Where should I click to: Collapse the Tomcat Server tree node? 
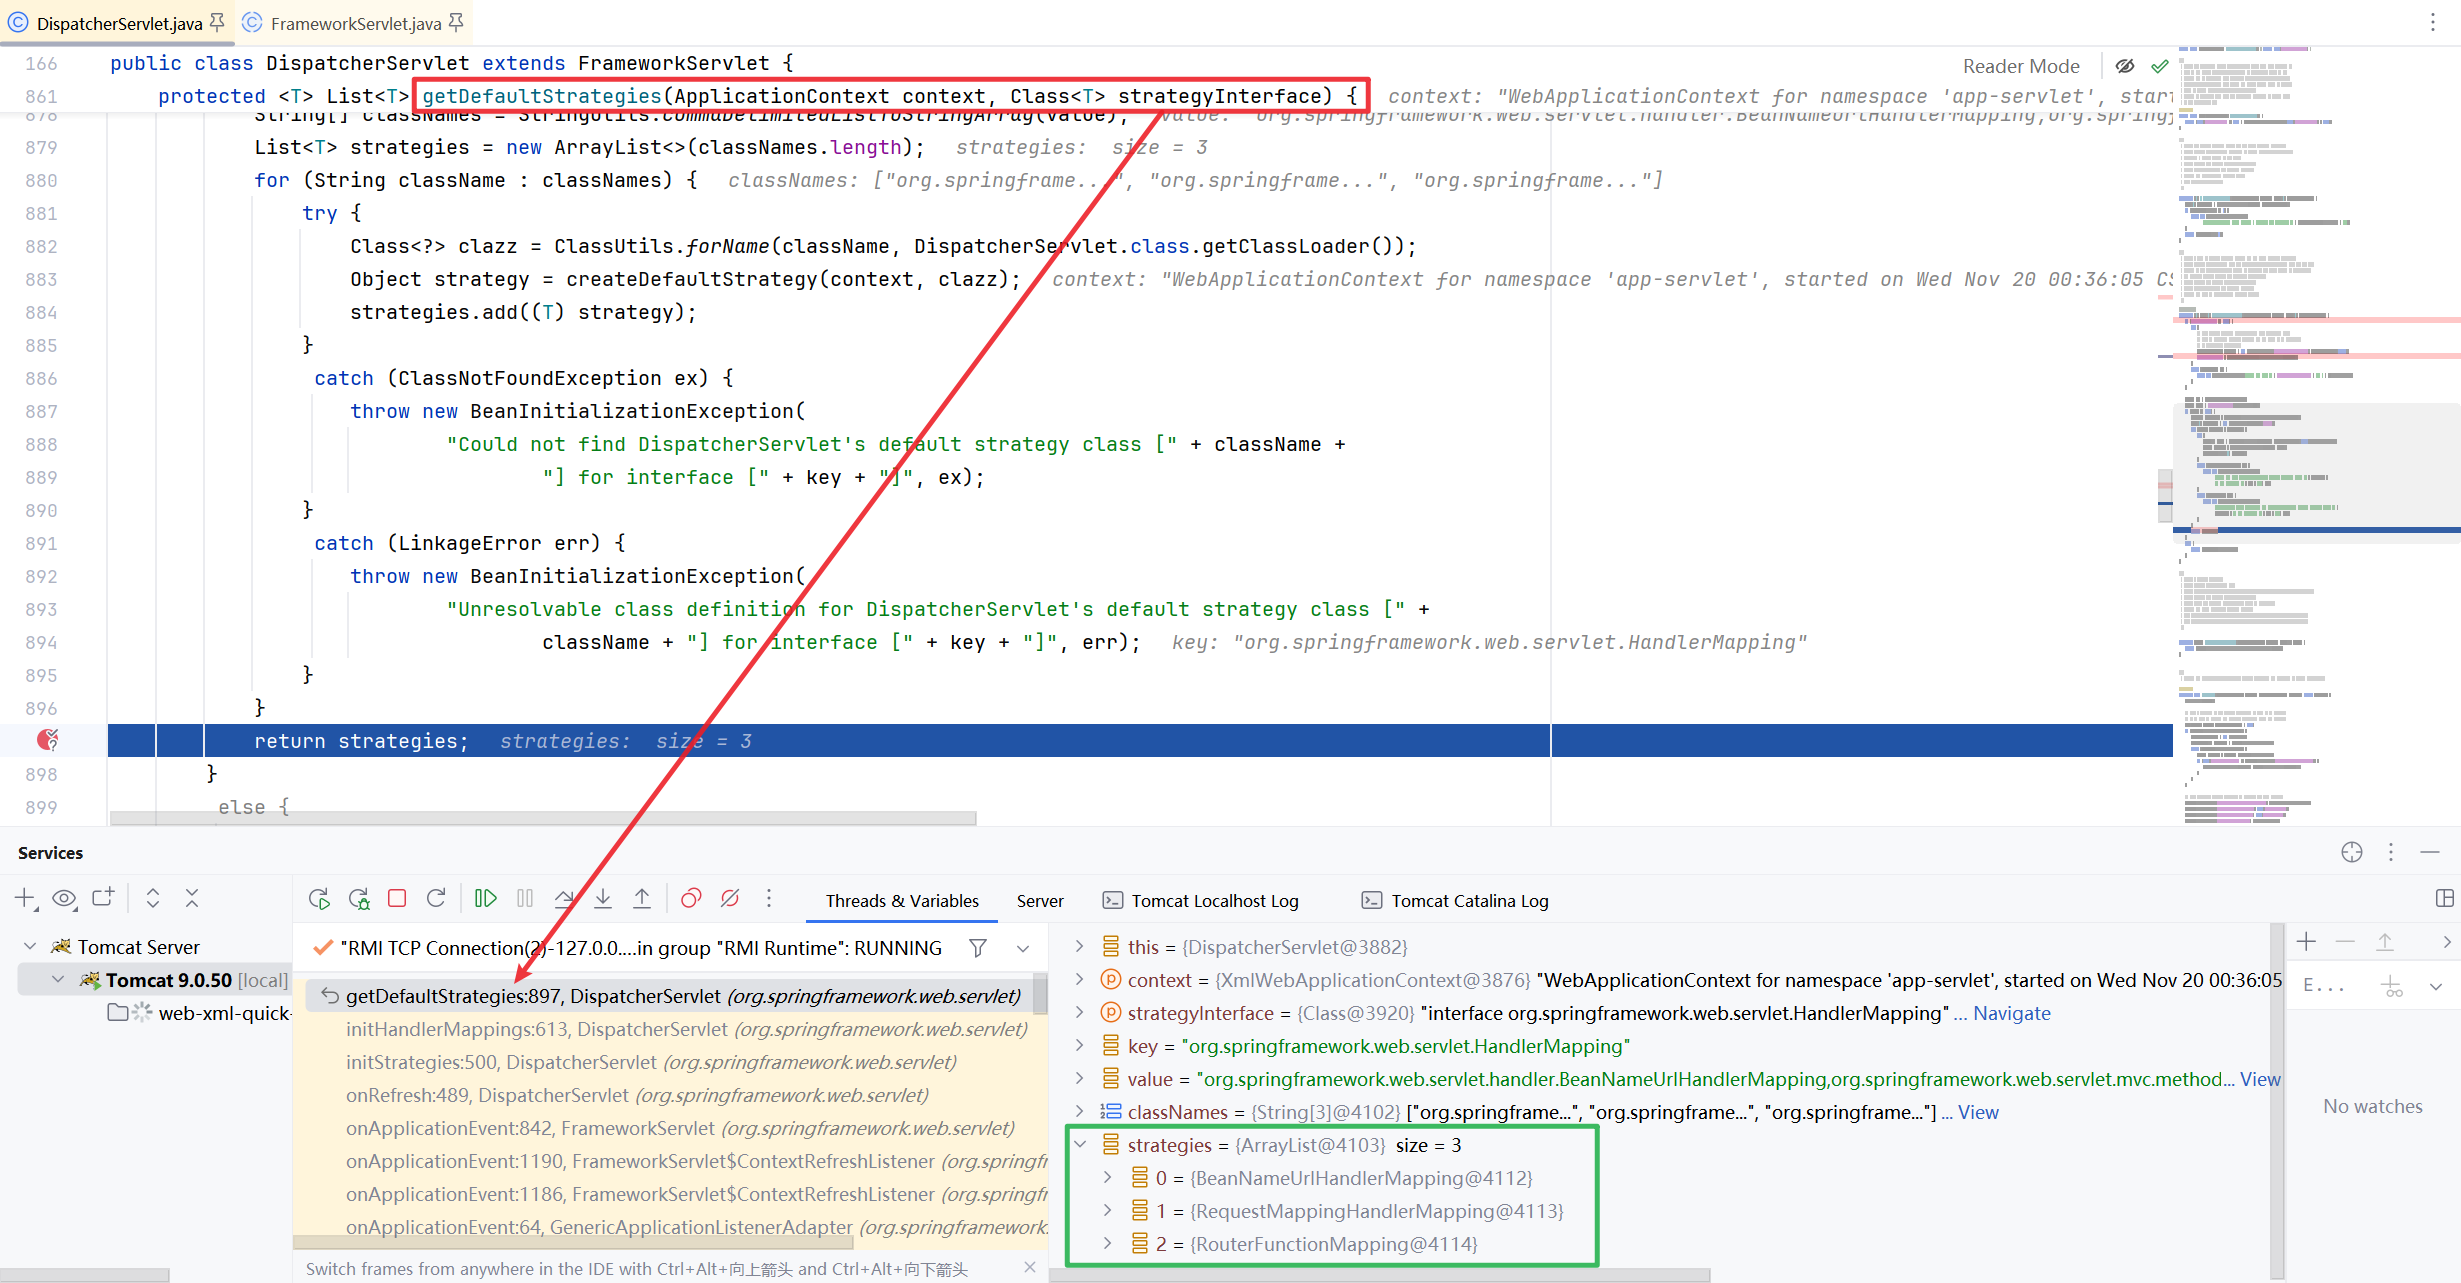(31, 946)
